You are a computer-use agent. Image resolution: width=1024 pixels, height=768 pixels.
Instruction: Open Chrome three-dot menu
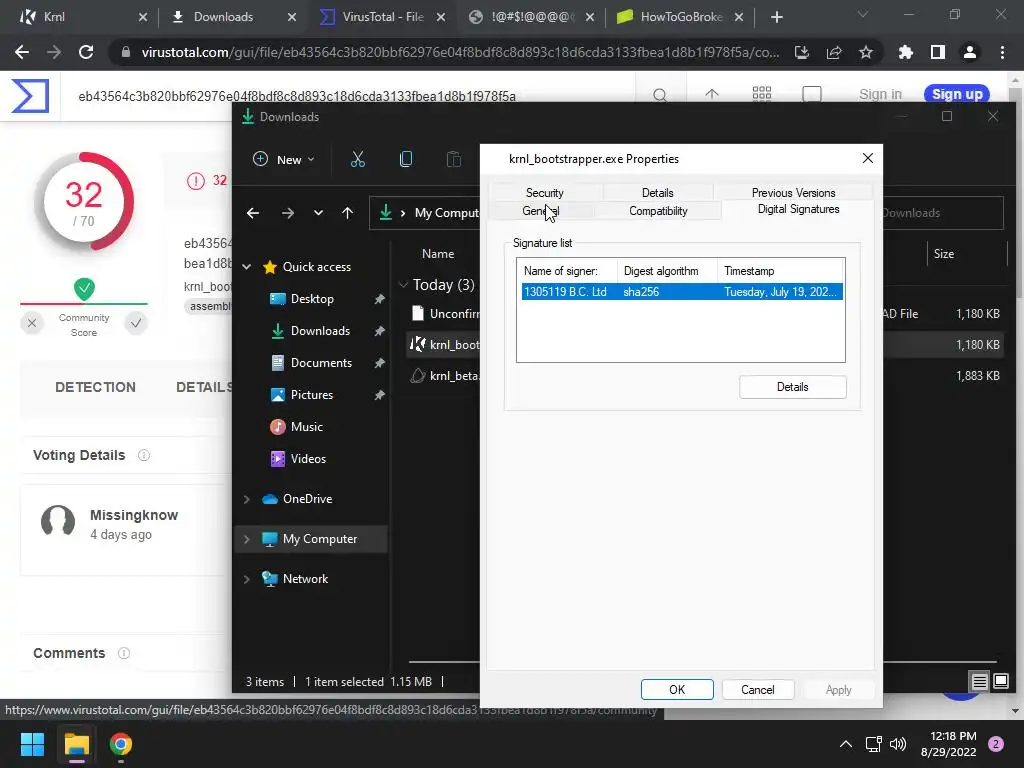[x=1002, y=52]
